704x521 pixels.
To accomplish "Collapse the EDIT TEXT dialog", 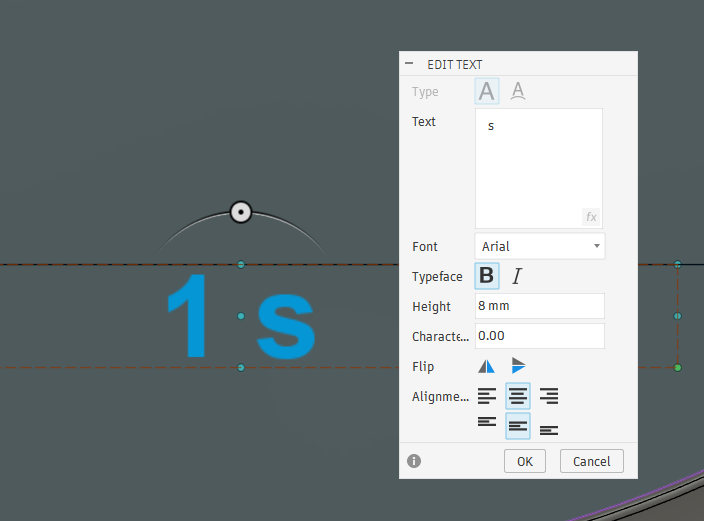I will pyautogui.click(x=409, y=64).
